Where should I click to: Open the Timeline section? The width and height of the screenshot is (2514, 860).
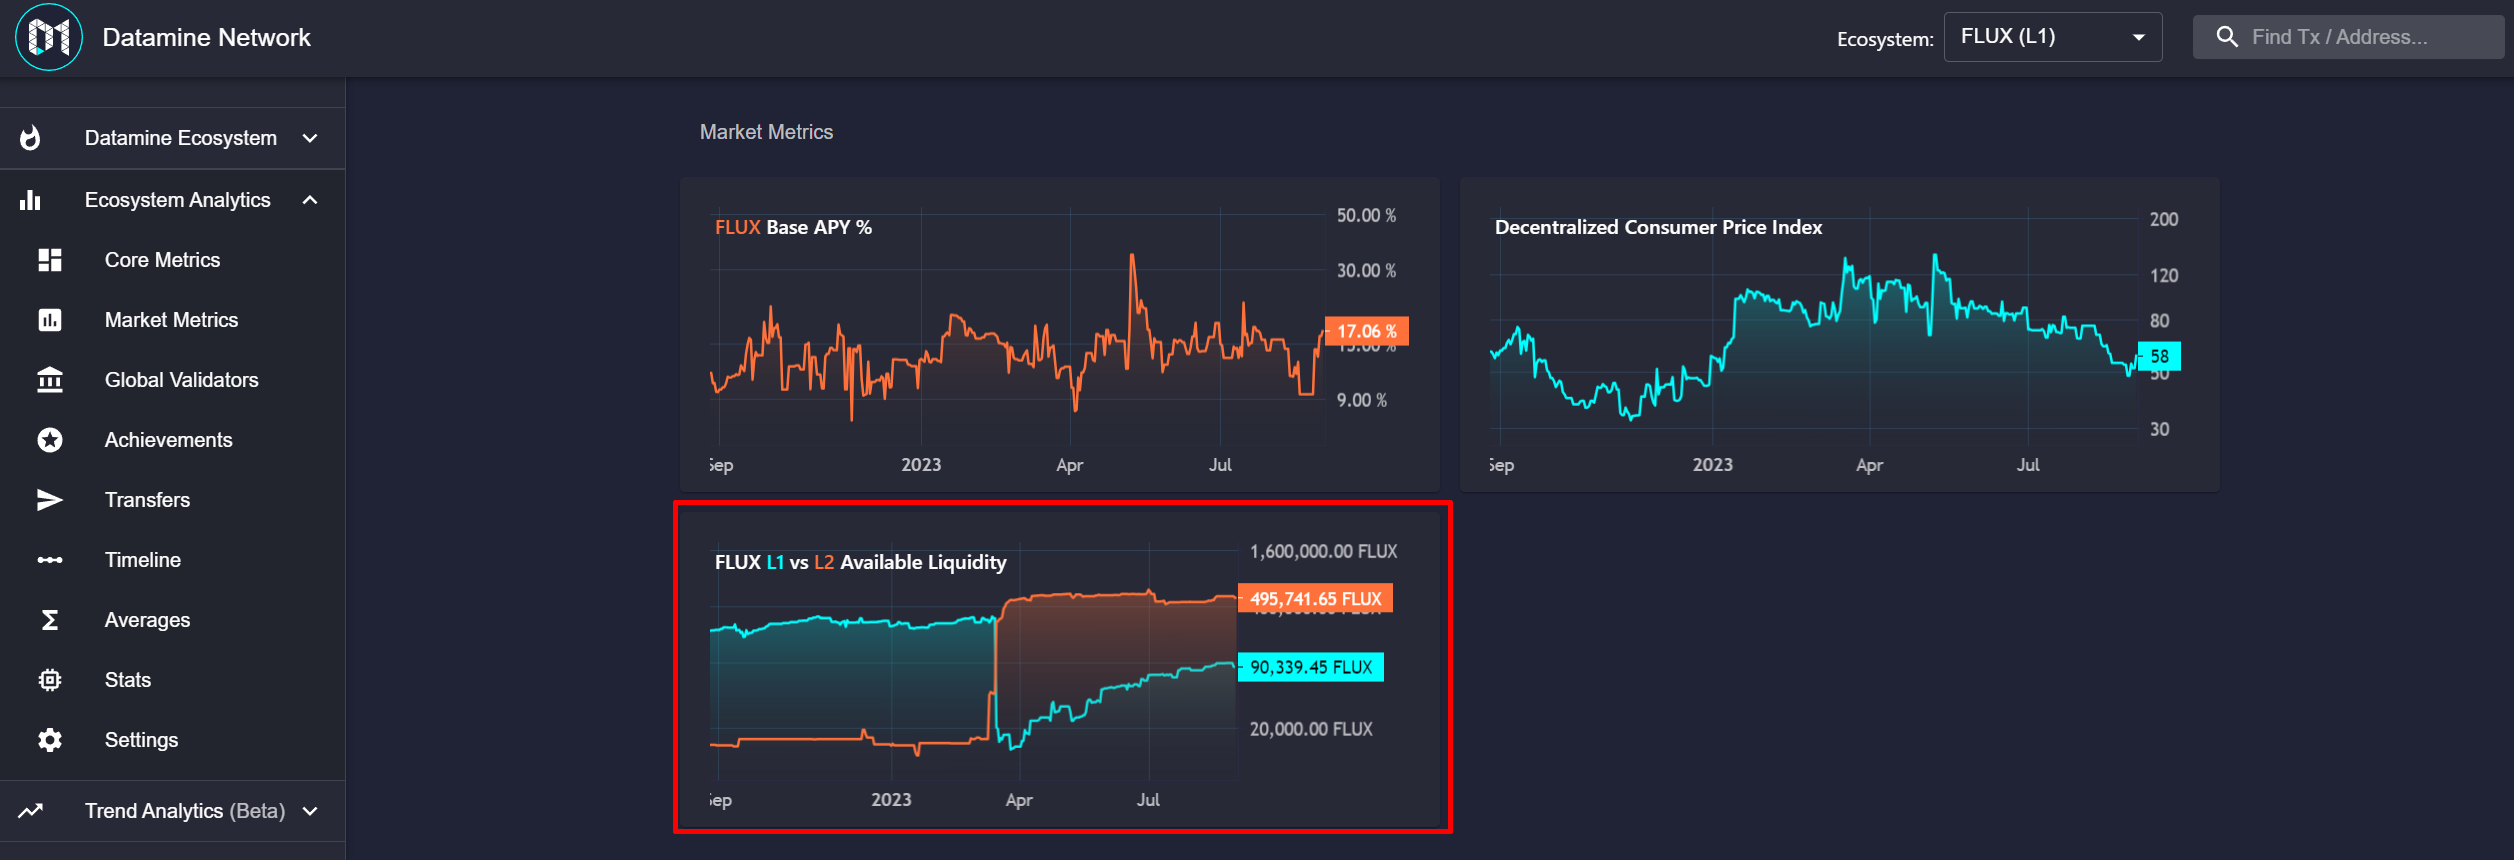143,560
